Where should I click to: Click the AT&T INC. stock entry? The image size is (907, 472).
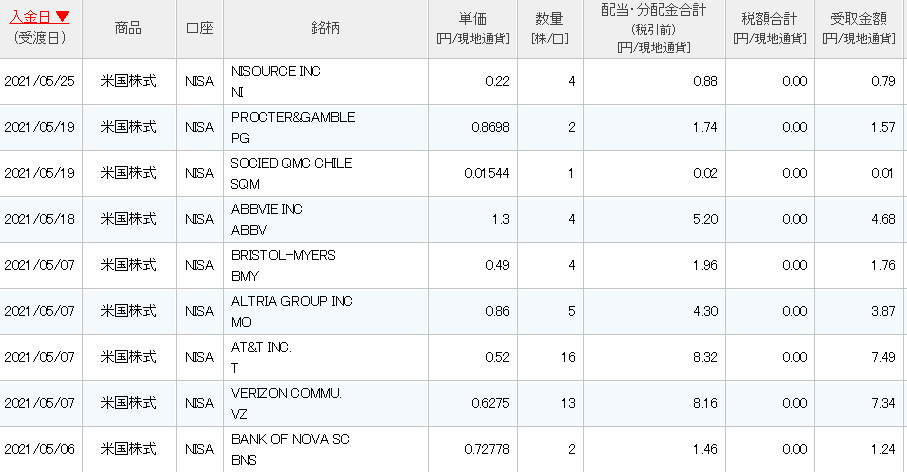(261, 347)
